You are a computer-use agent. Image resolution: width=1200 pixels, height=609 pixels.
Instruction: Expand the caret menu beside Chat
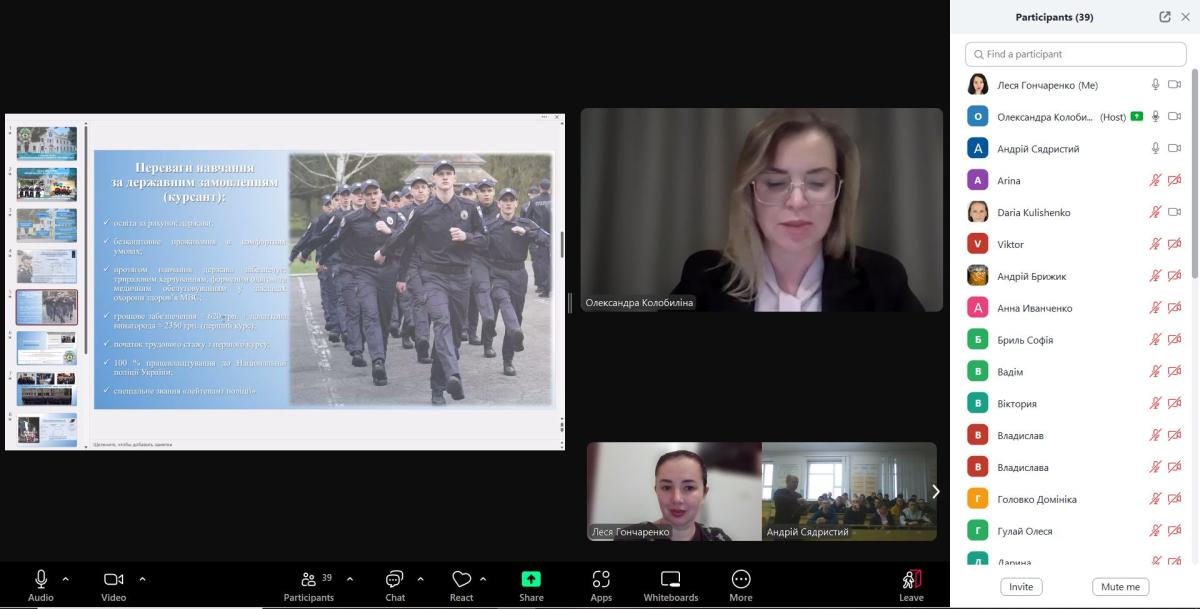pos(420,579)
